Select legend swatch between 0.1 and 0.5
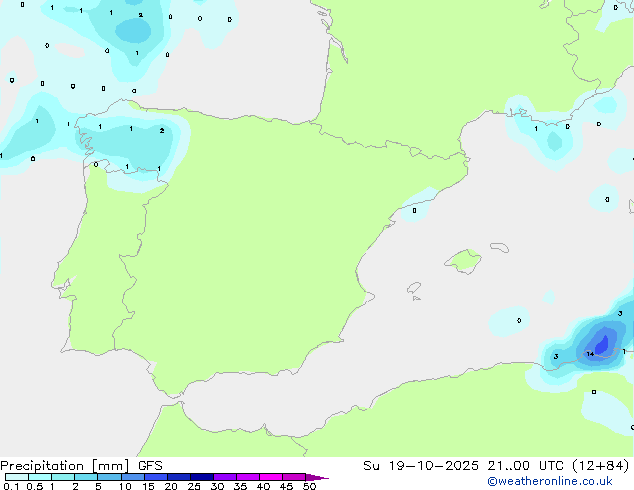 pyautogui.click(x=17, y=477)
